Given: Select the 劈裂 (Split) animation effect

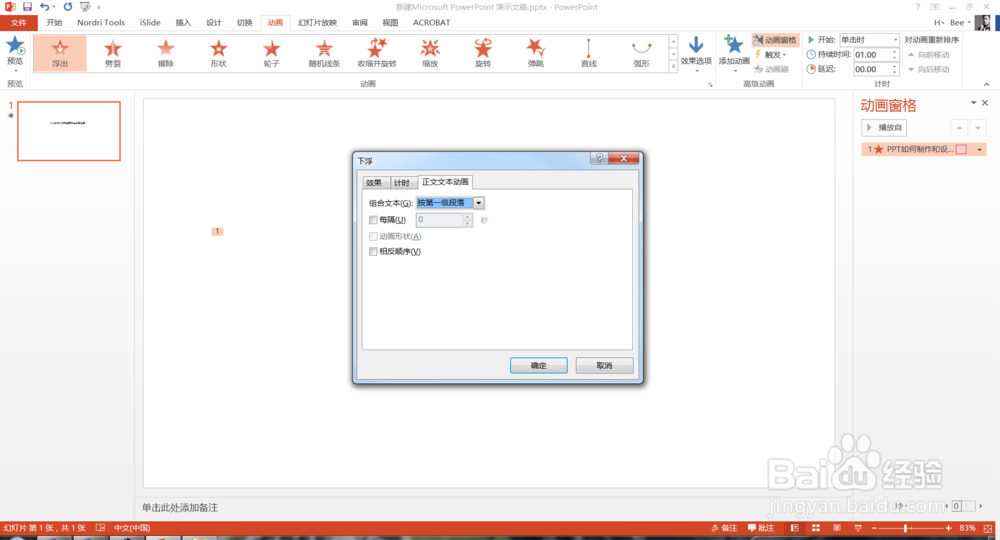Looking at the screenshot, I should [x=113, y=53].
